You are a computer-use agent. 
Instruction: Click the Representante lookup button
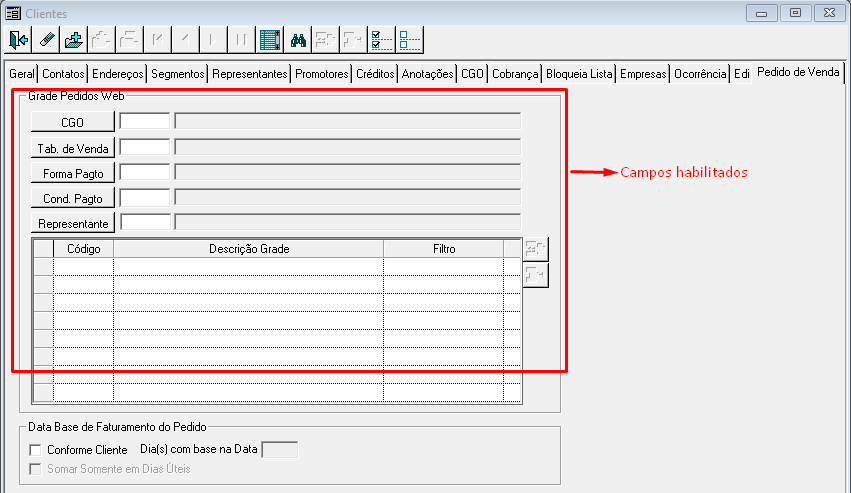(x=73, y=223)
